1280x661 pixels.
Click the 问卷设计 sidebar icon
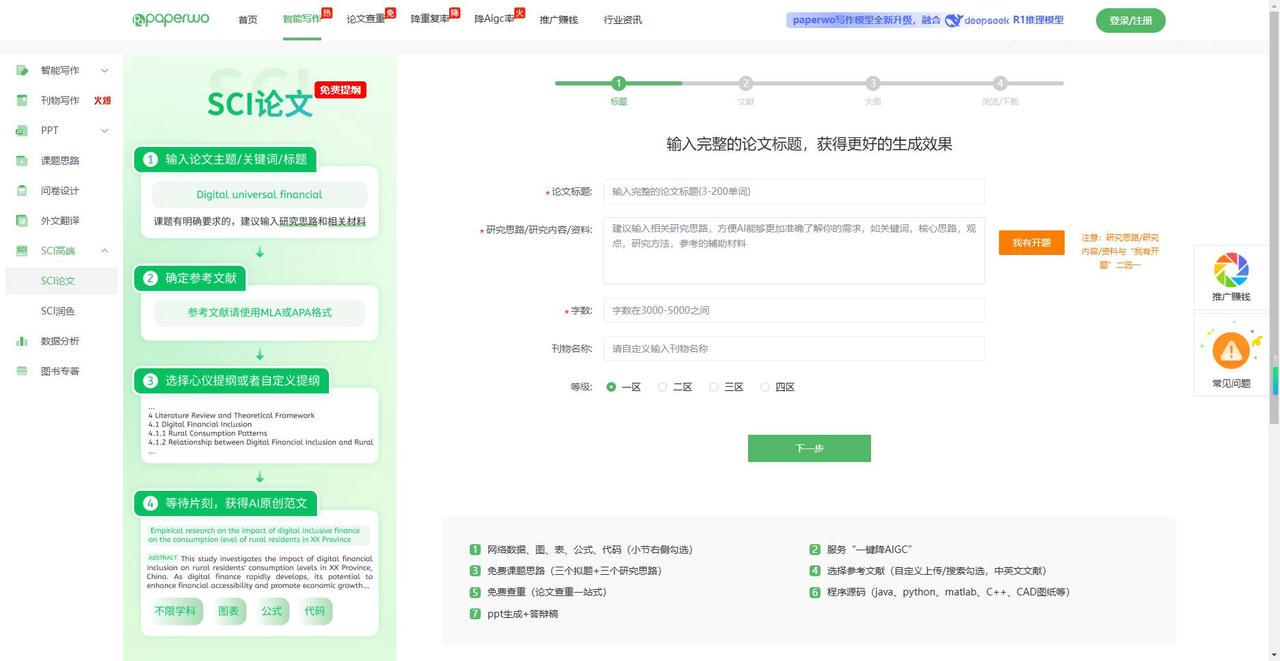[x=21, y=191]
